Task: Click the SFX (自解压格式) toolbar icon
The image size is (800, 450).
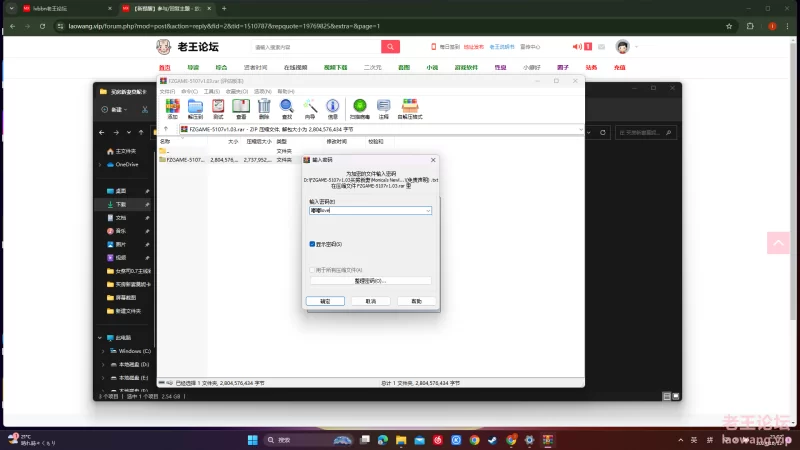Action: tap(410, 109)
